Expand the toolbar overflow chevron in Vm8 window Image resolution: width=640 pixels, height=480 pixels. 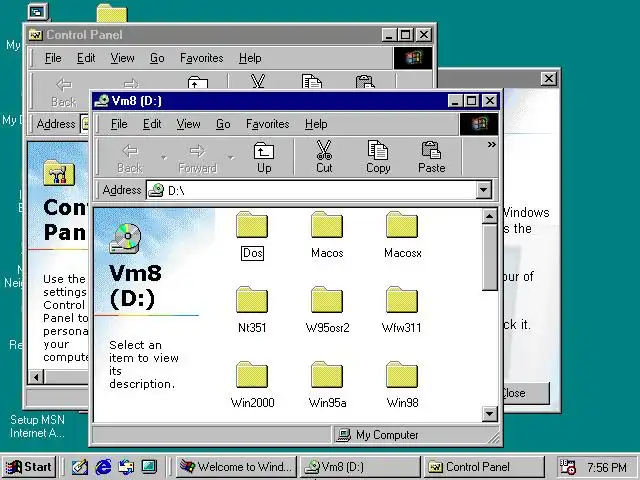(491, 144)
